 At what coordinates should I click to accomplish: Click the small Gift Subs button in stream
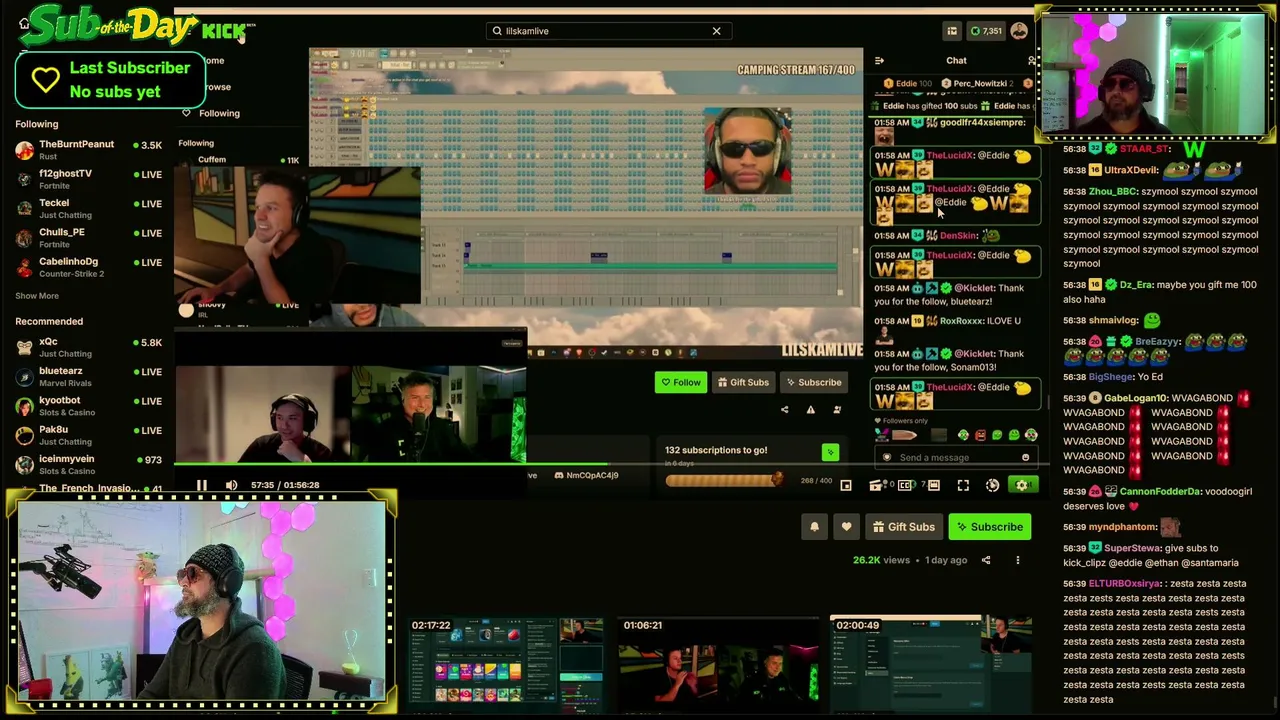tap(741, 382)
